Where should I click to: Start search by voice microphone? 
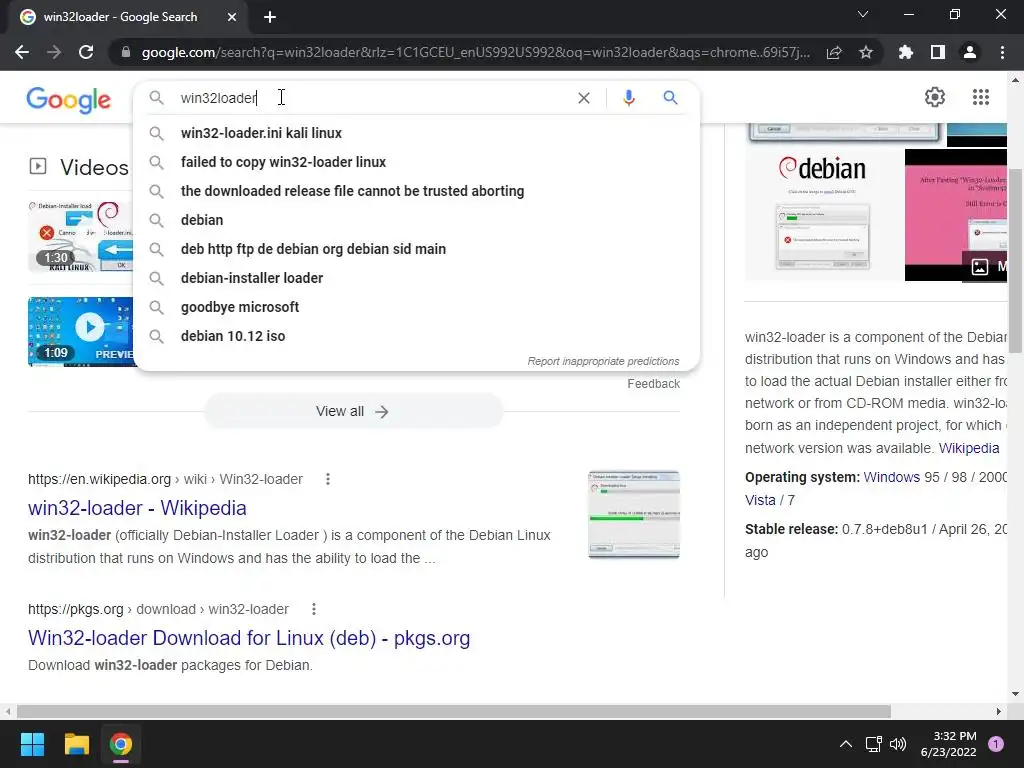click(629, 98)
